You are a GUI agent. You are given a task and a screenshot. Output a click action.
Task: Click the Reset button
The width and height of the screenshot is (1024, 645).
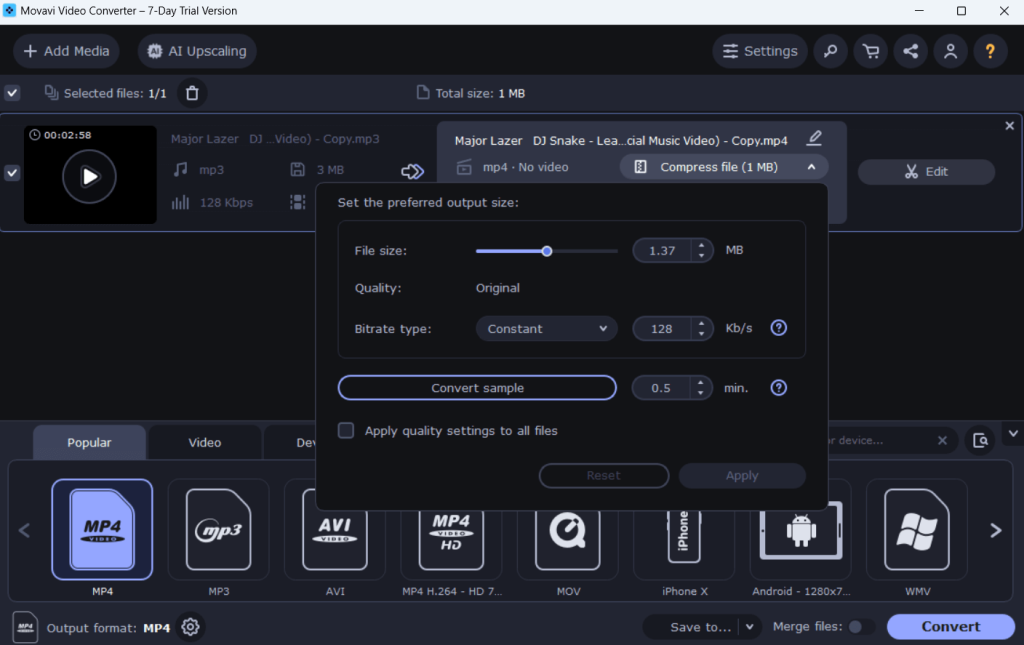coord(604,475)
